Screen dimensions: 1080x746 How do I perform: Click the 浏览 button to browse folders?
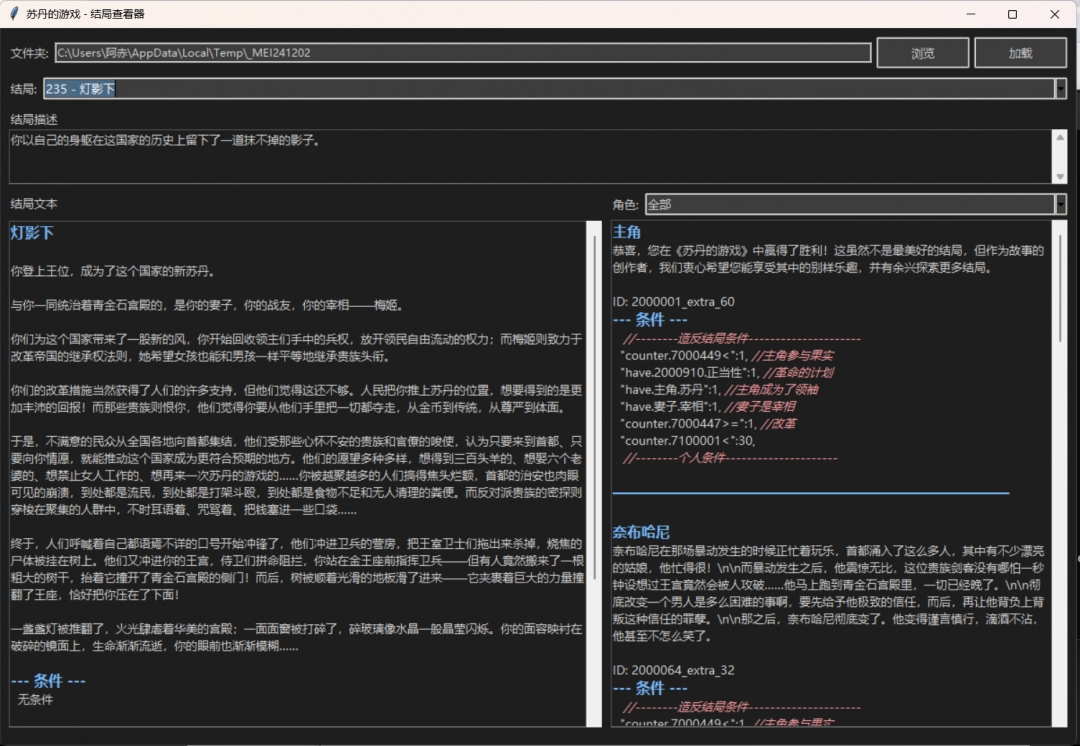point(922,54)
